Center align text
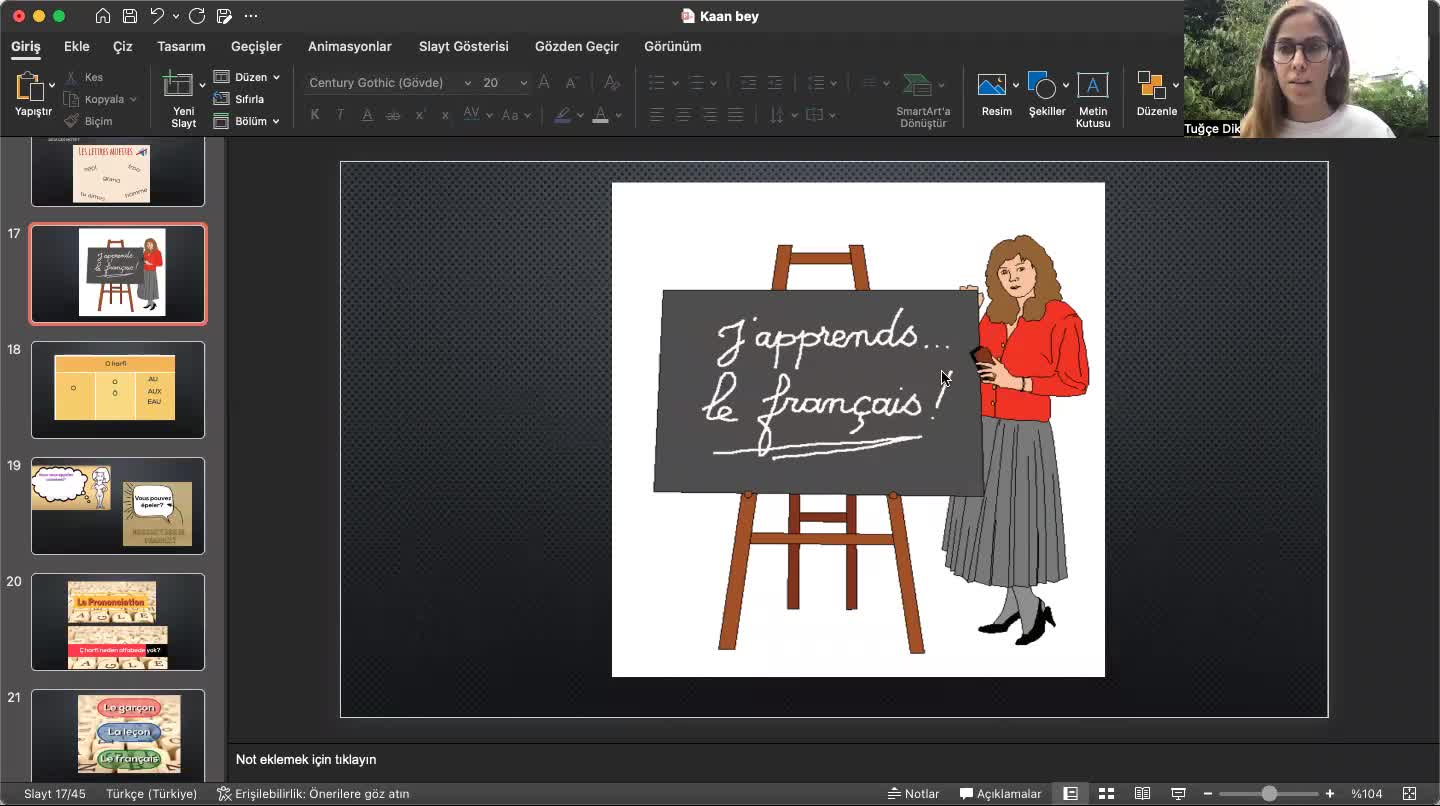Screen dimensions: 1440x806 click(683, 115)
